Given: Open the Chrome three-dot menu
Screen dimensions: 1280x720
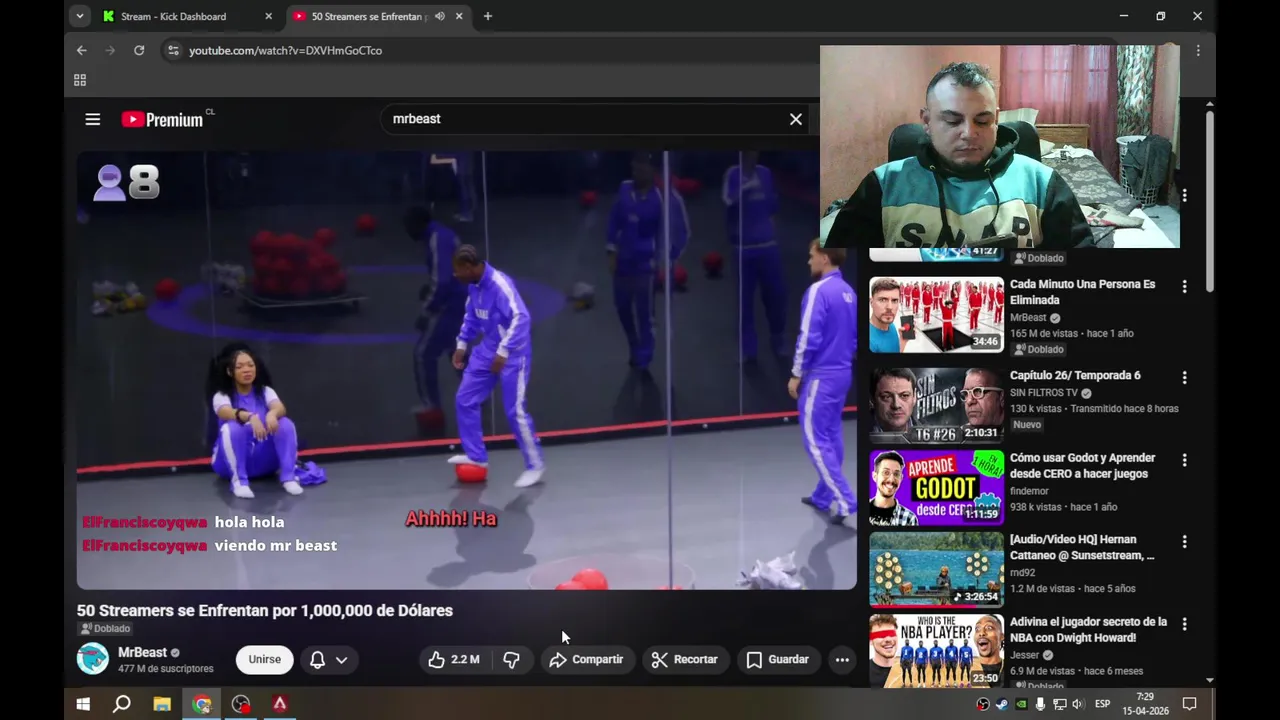Looking at the screenshot, I should click(x=1198, y=50).
